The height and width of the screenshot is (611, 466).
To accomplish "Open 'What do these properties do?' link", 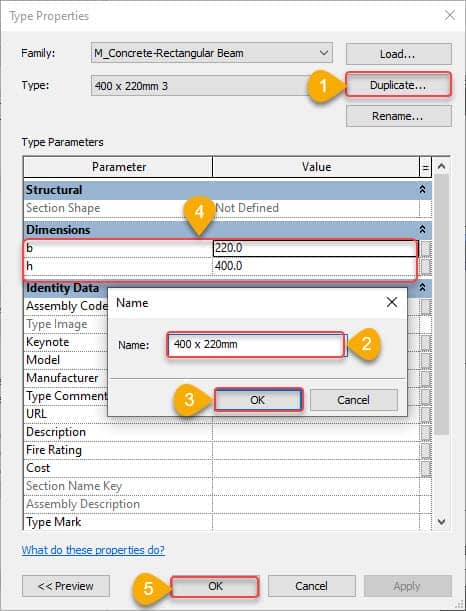I will click(x=93, y=550).
